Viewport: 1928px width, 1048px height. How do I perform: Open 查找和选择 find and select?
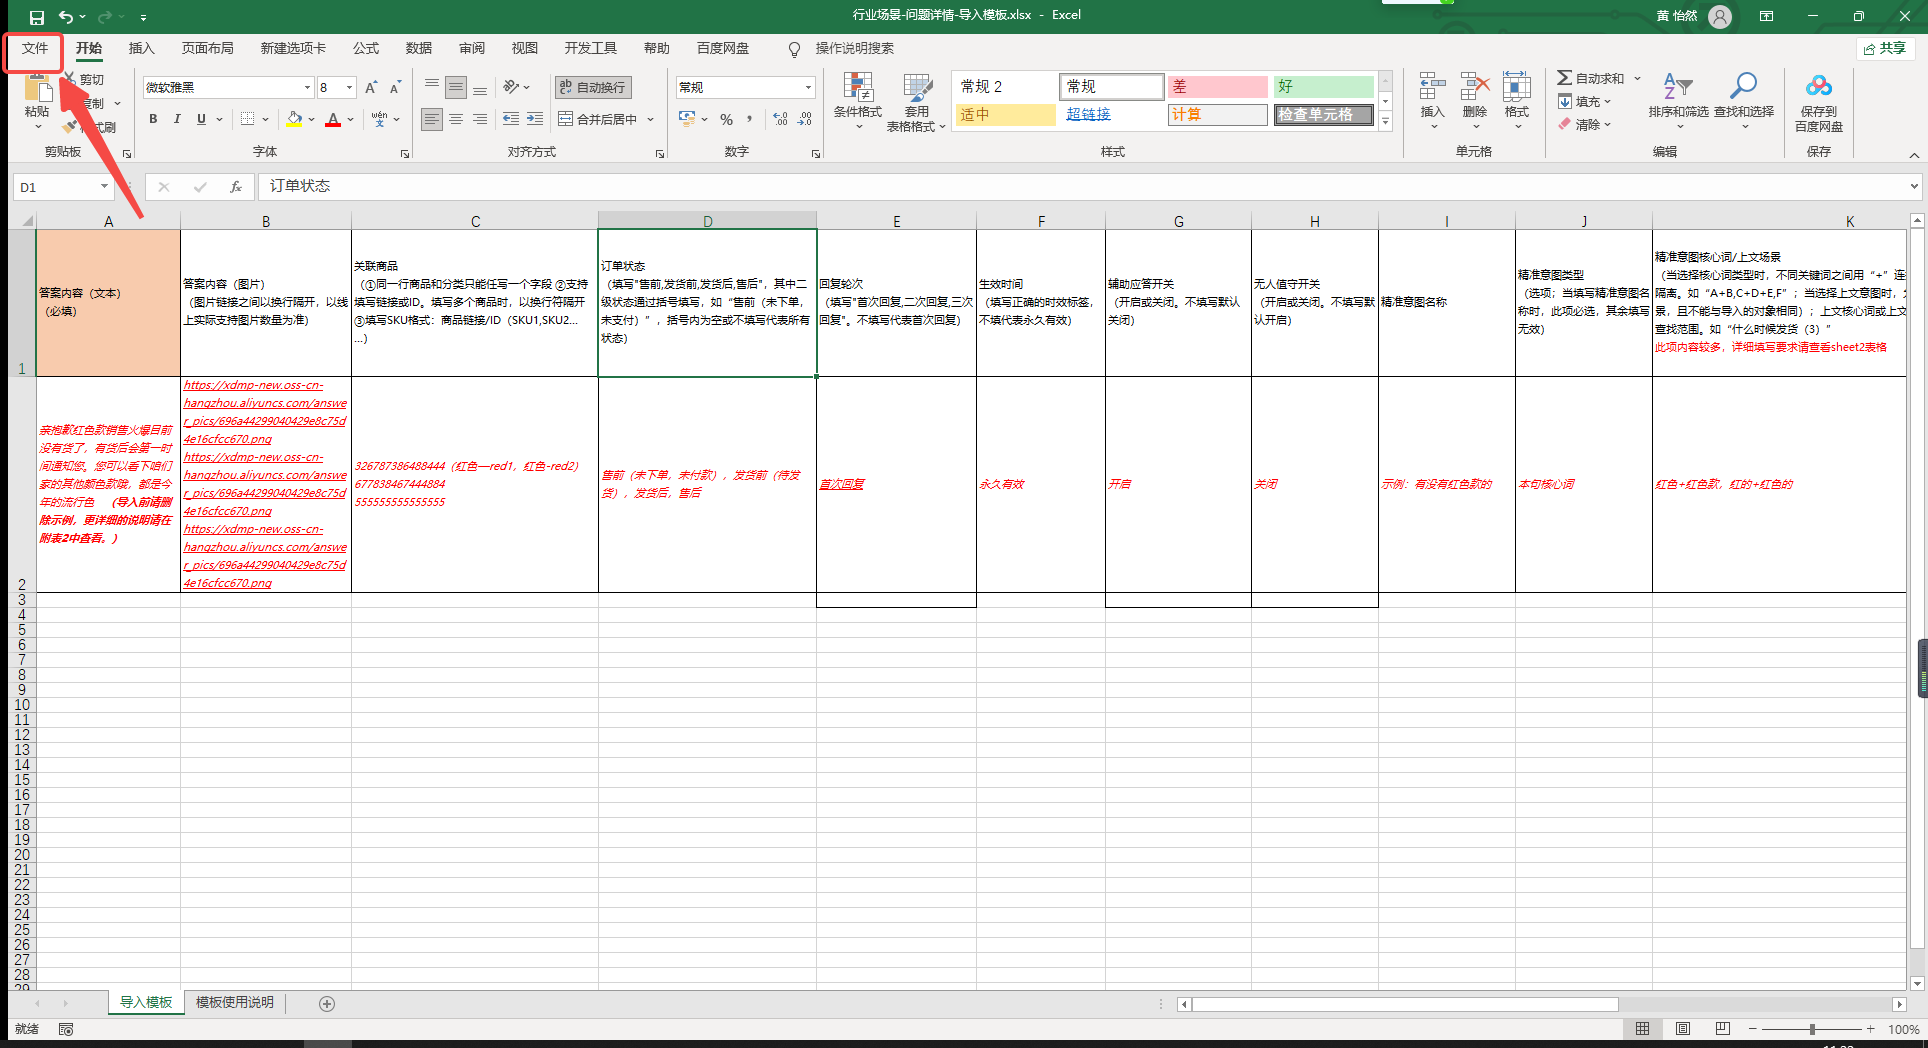1744,101
